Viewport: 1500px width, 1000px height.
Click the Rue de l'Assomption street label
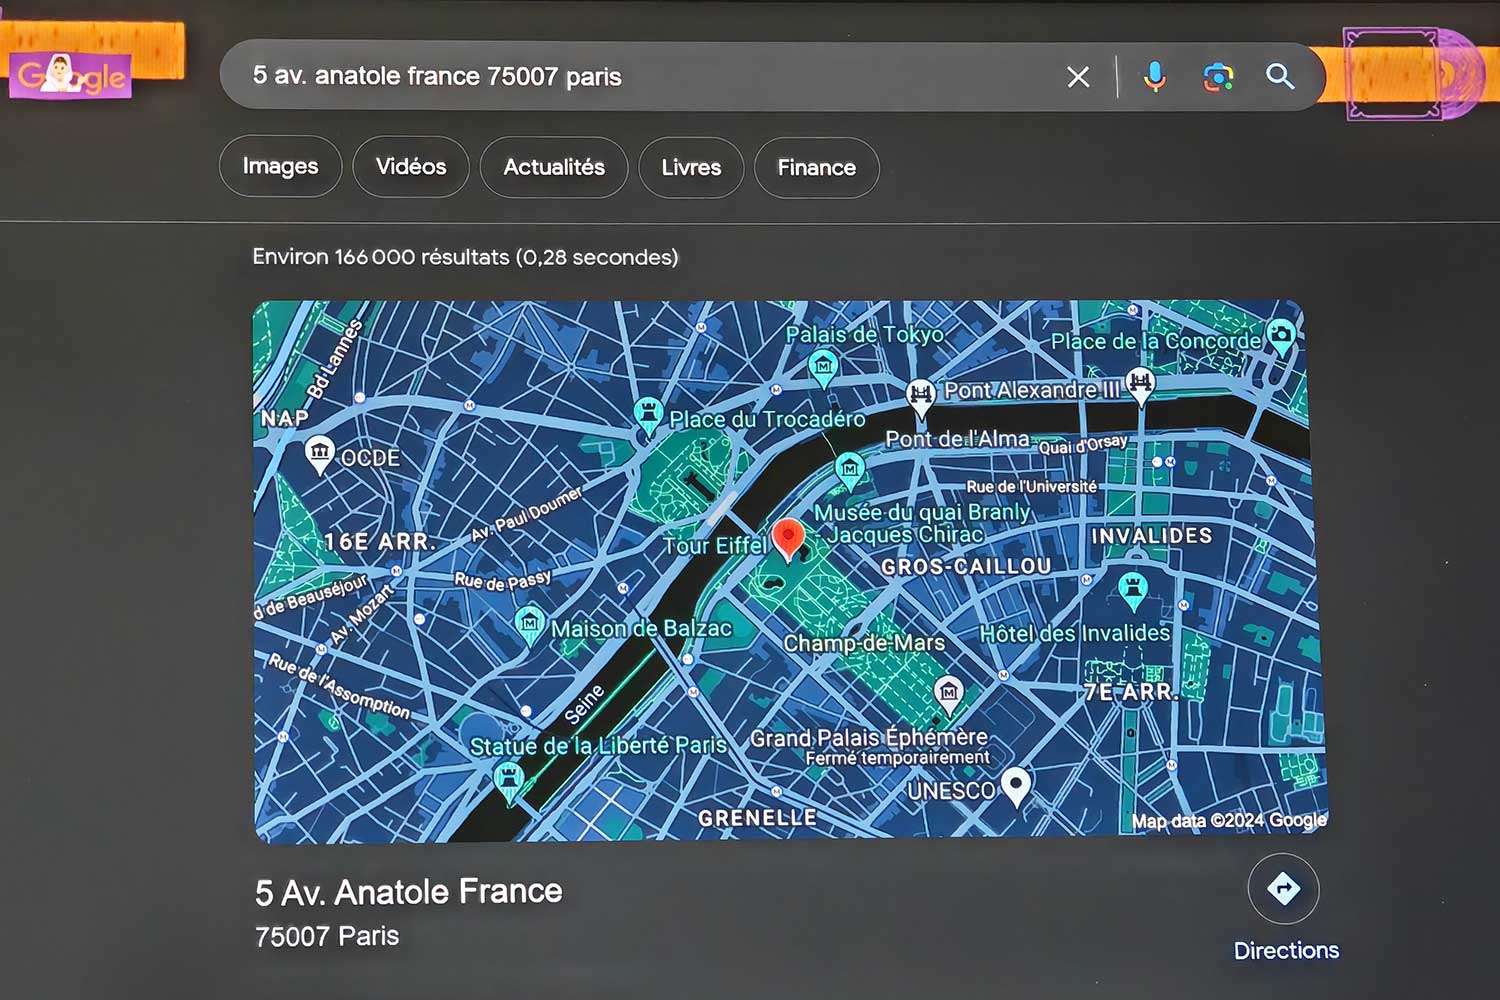tap(339, 685)
